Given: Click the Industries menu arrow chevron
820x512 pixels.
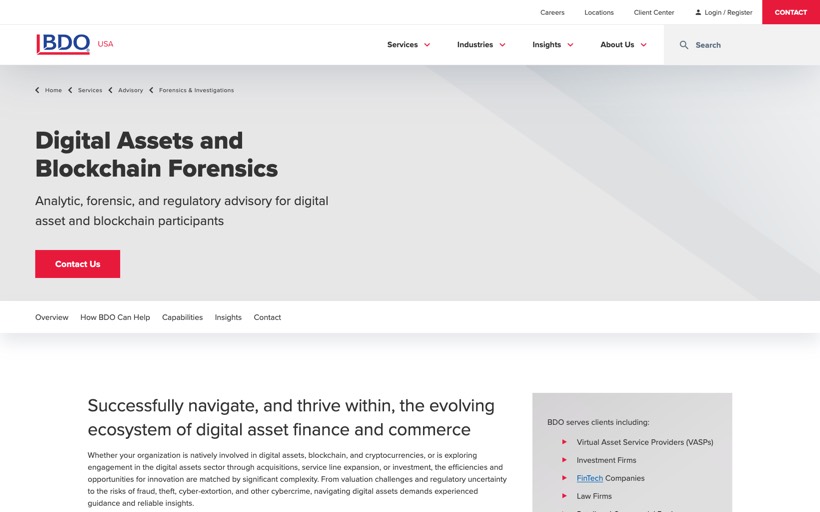Looking at the screenshot, I should coord(502,45).
